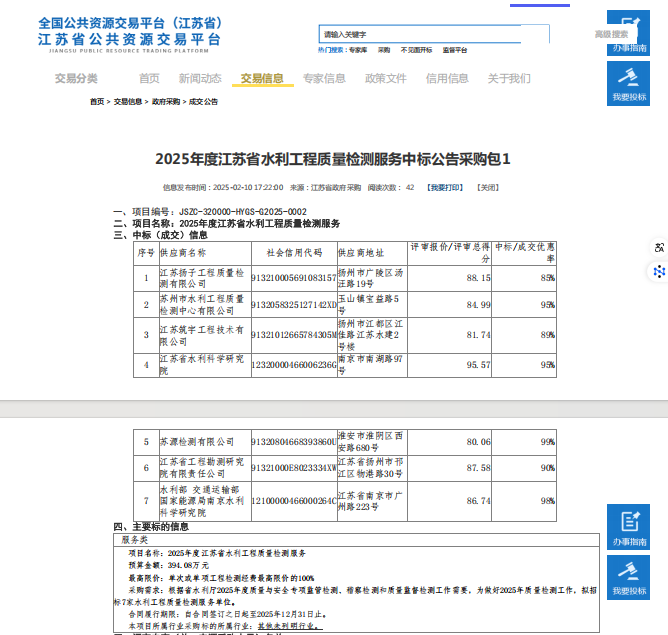Click 政府采购 in the breadcrumb trail
The width and height of the screenshot is (668, 635).
pos(166,102)
